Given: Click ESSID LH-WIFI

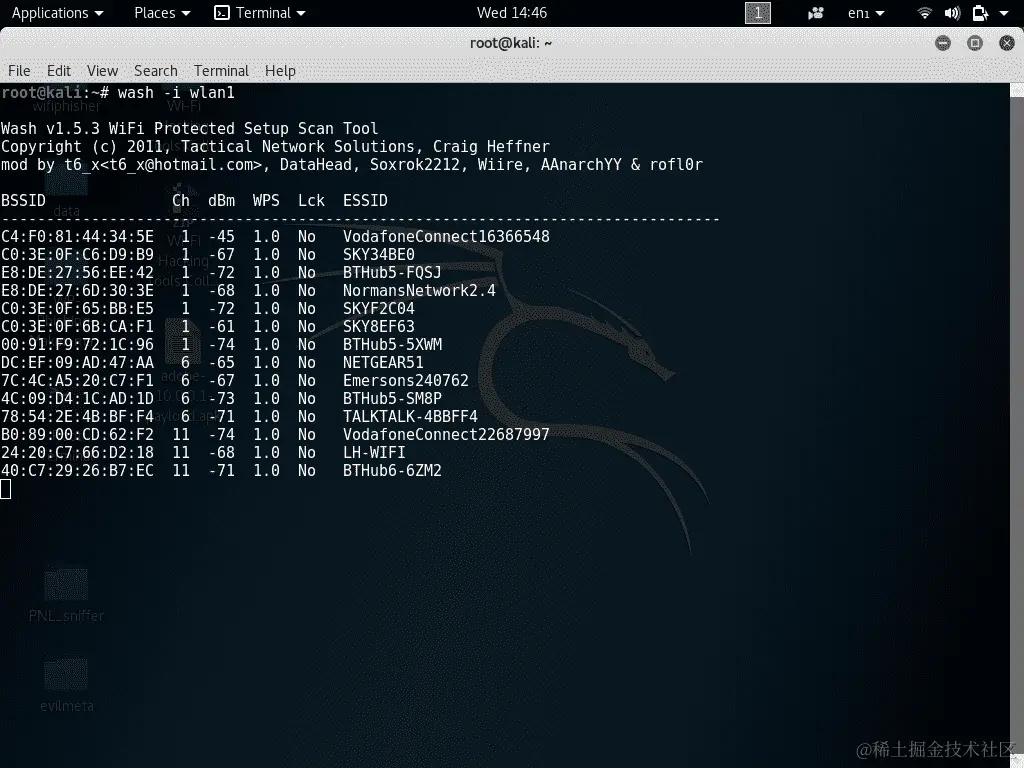Looking at the screenshot, I should [x=374, y=453].
